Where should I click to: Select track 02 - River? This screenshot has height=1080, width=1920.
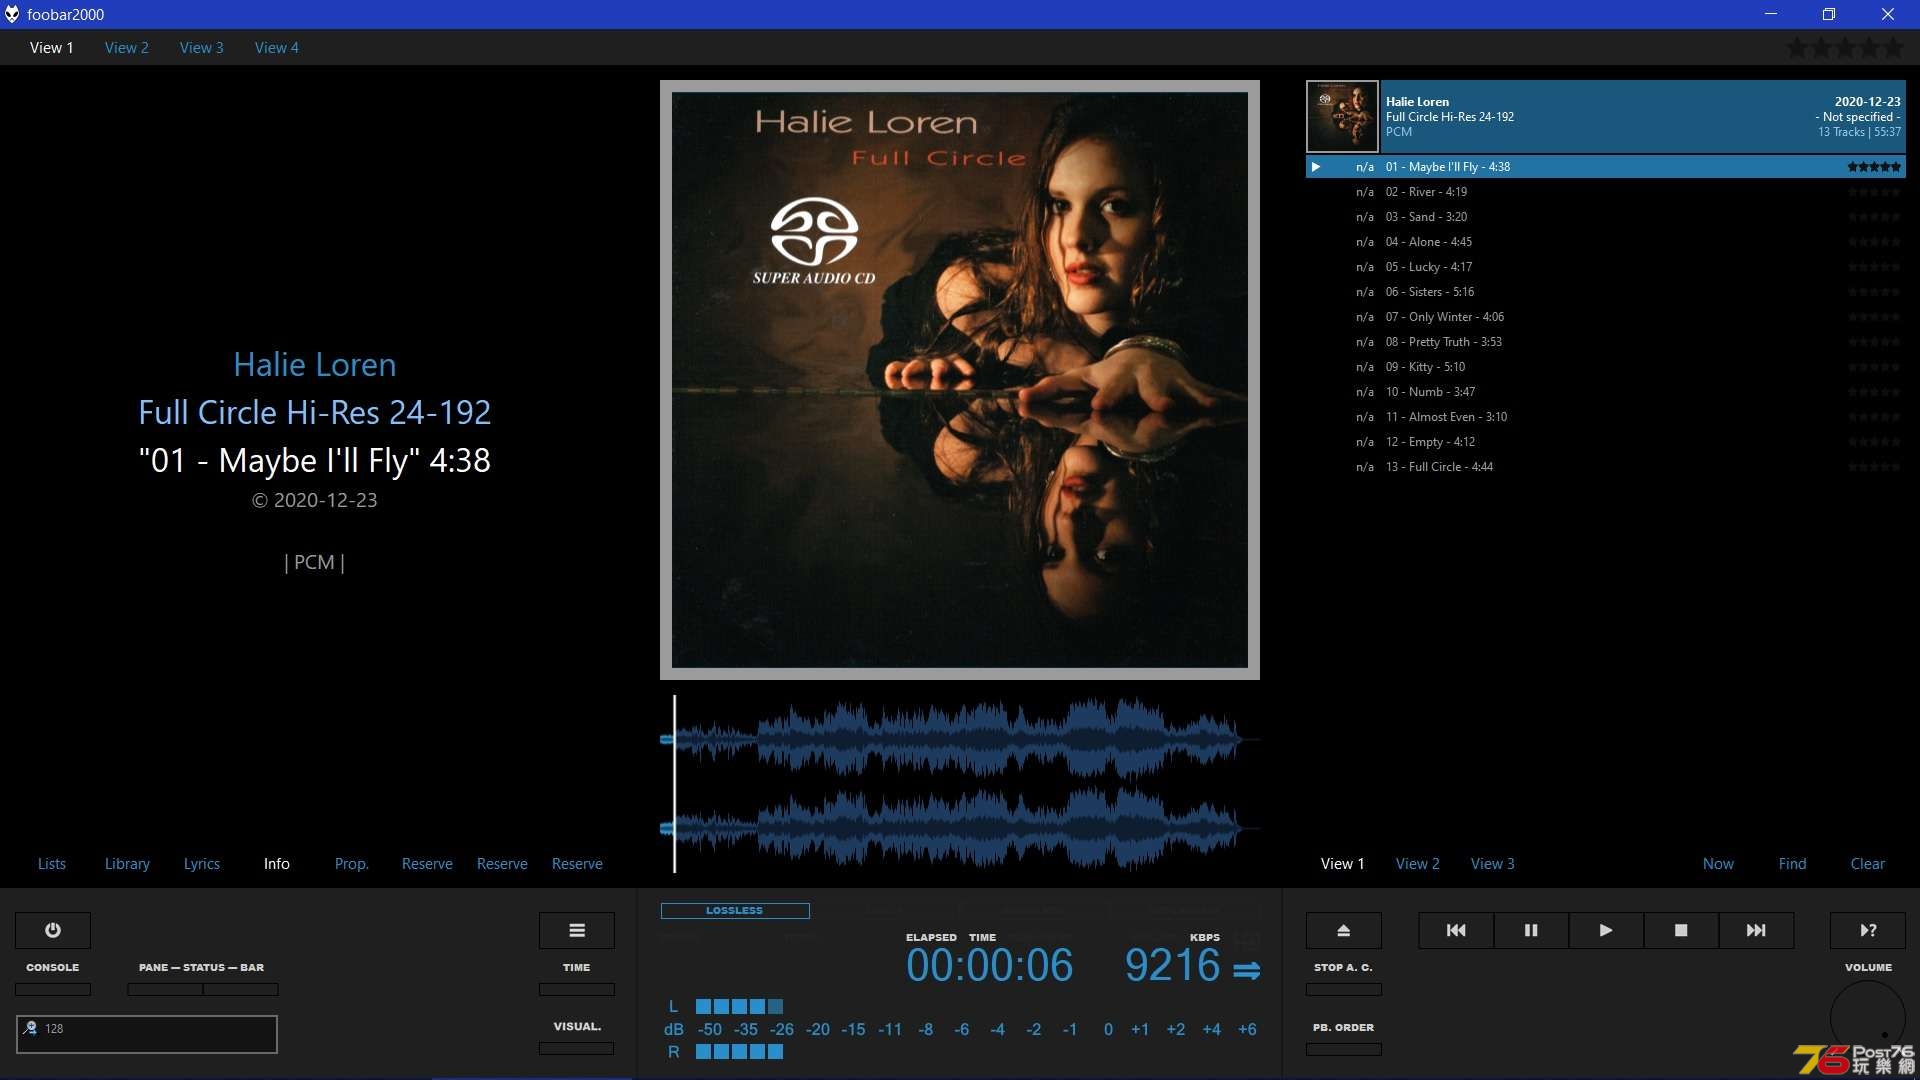pyautogui.click(x=1606, y=192)
